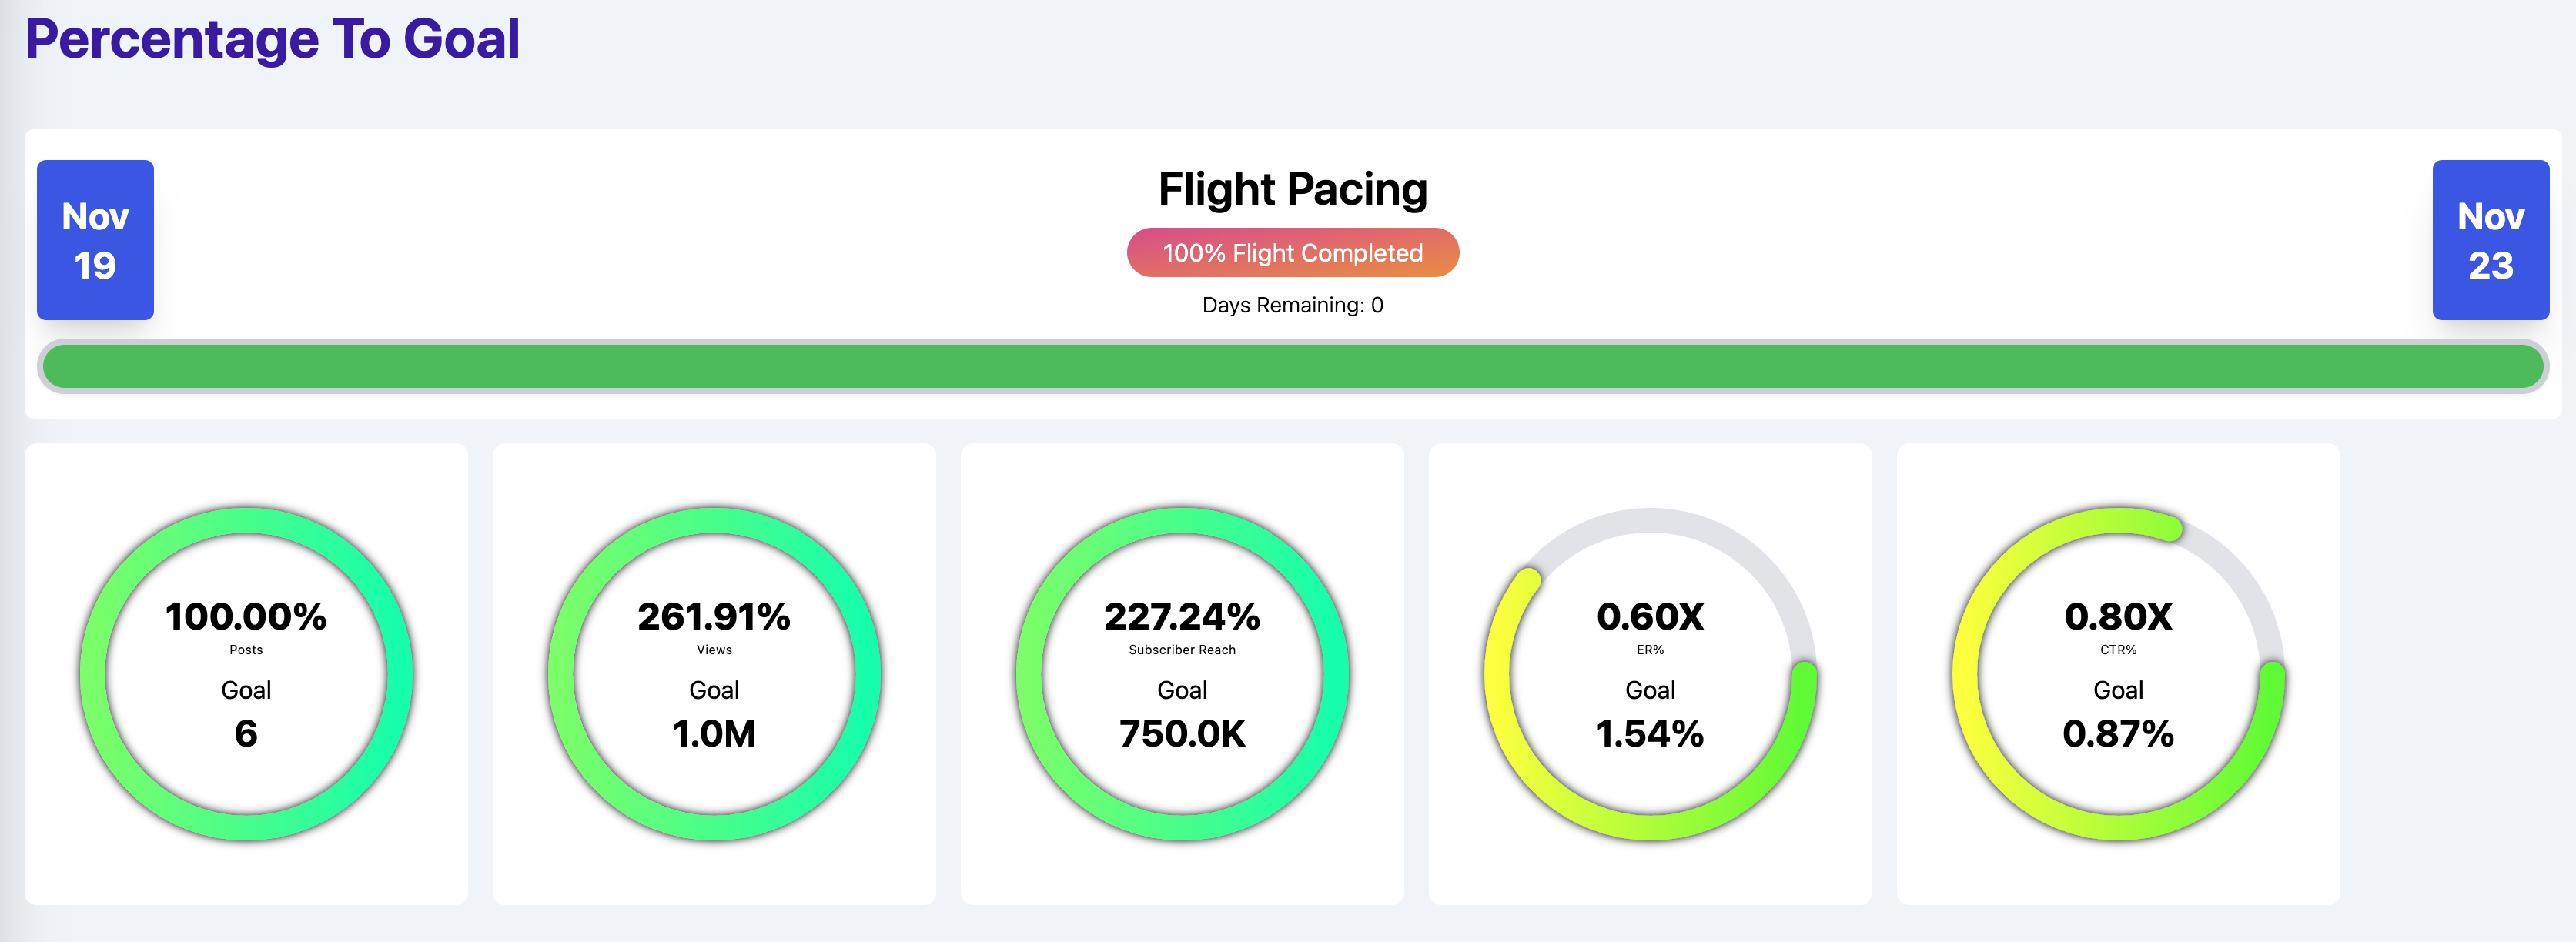Click the CTR% gauge showing 0.80X

tap(2118, 673)
